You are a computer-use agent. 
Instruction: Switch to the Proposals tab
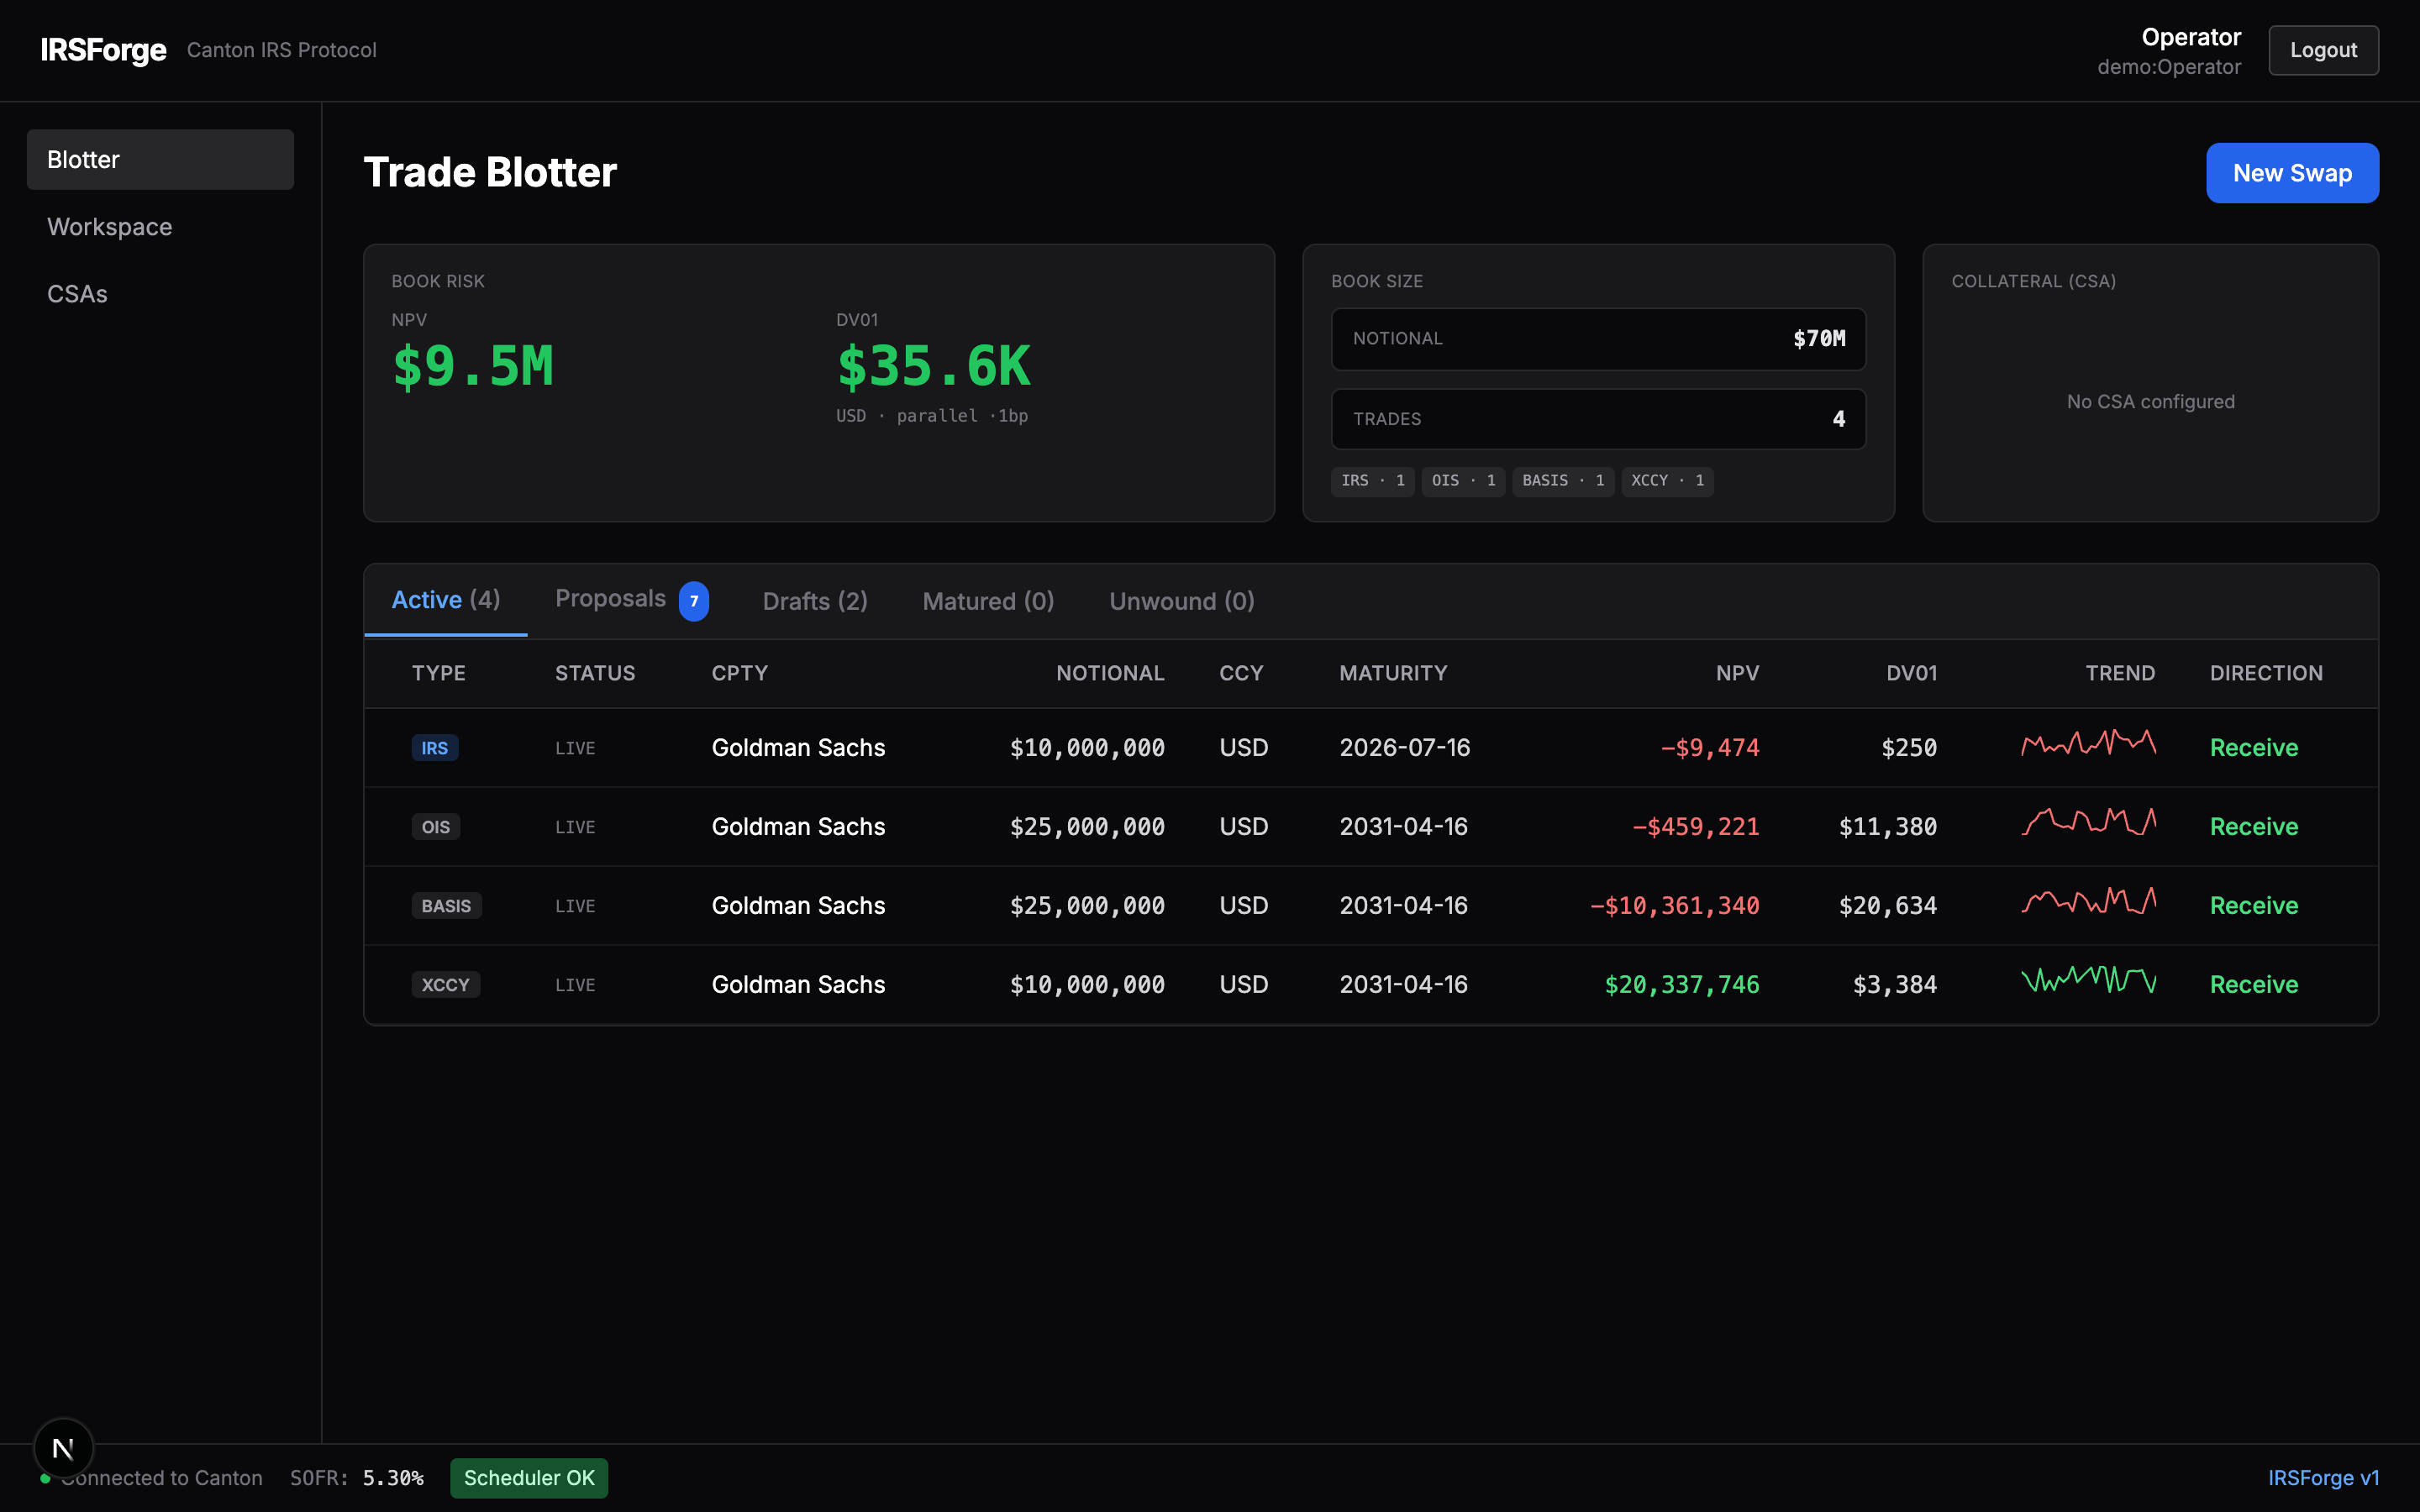tap(611, 598)
